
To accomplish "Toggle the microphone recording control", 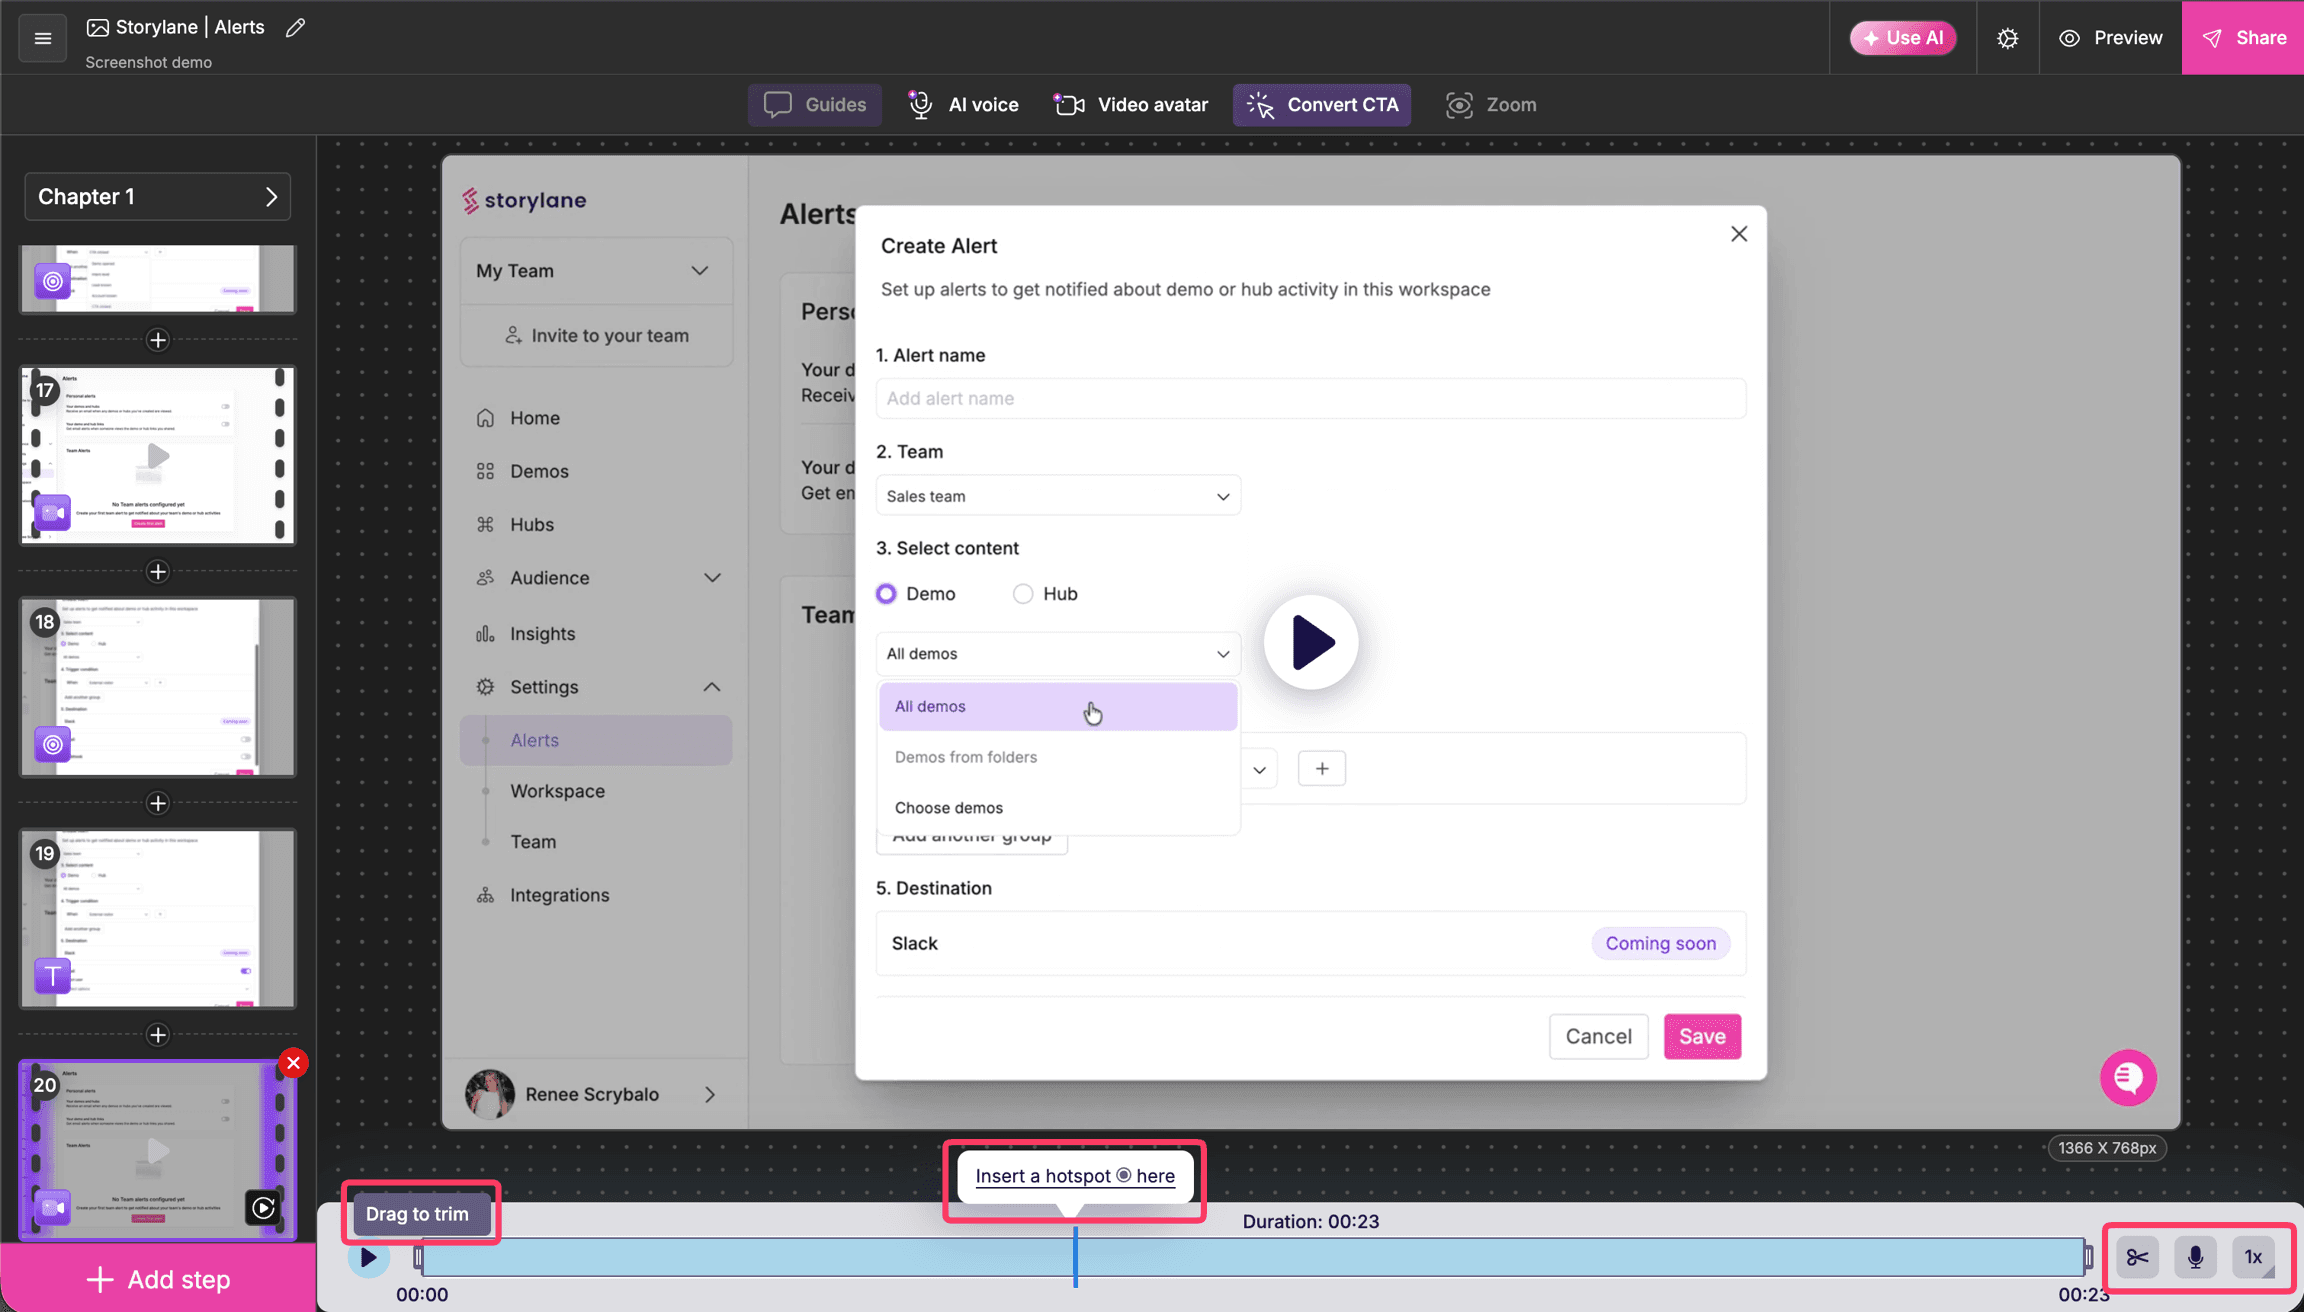I will [2196, 1257].
